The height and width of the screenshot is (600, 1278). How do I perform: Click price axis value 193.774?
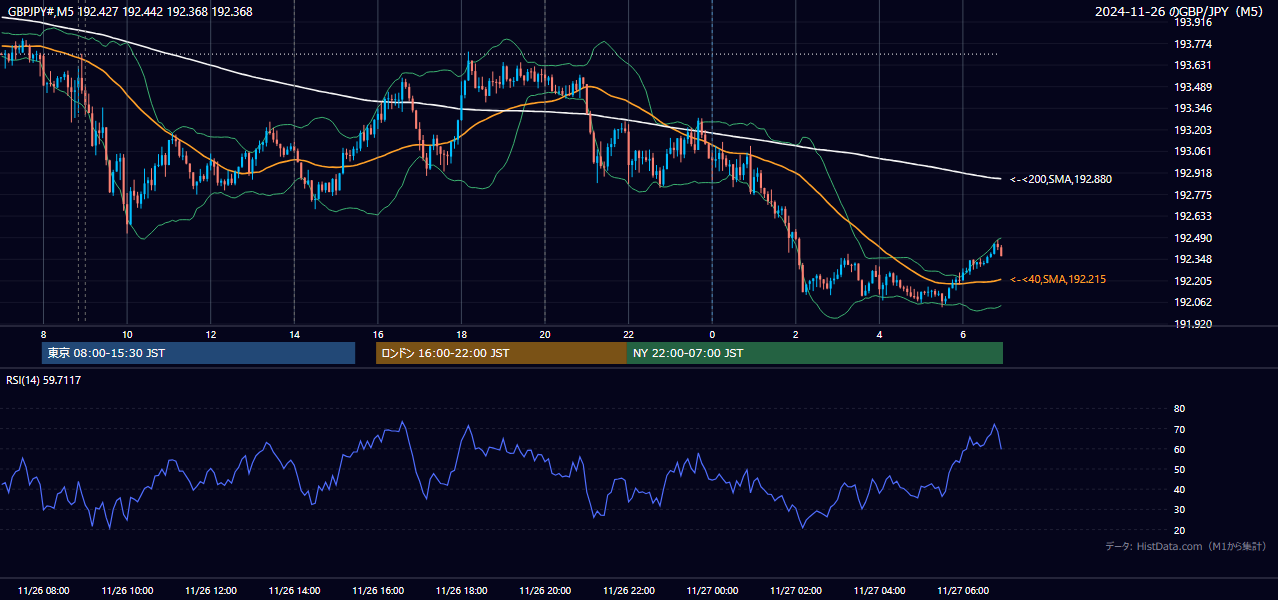1193,44
